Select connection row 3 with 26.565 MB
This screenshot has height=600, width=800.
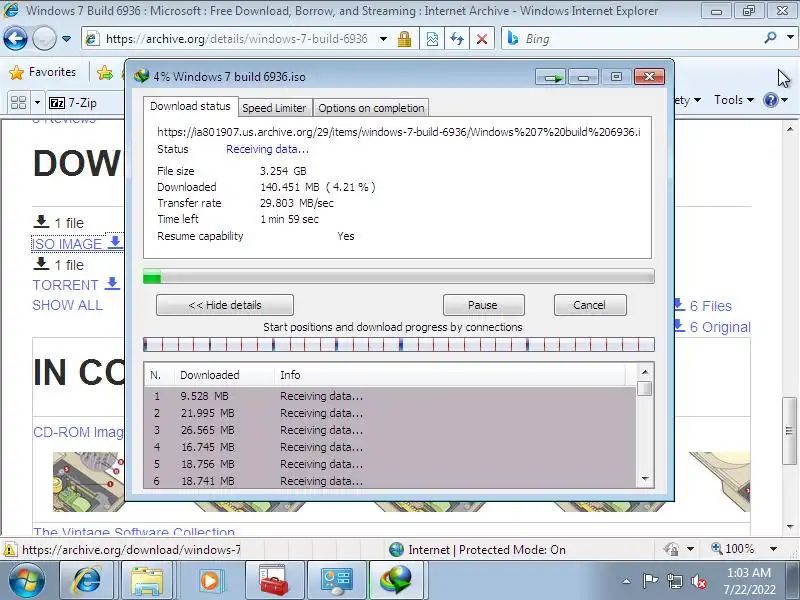[x=390, y=430]
